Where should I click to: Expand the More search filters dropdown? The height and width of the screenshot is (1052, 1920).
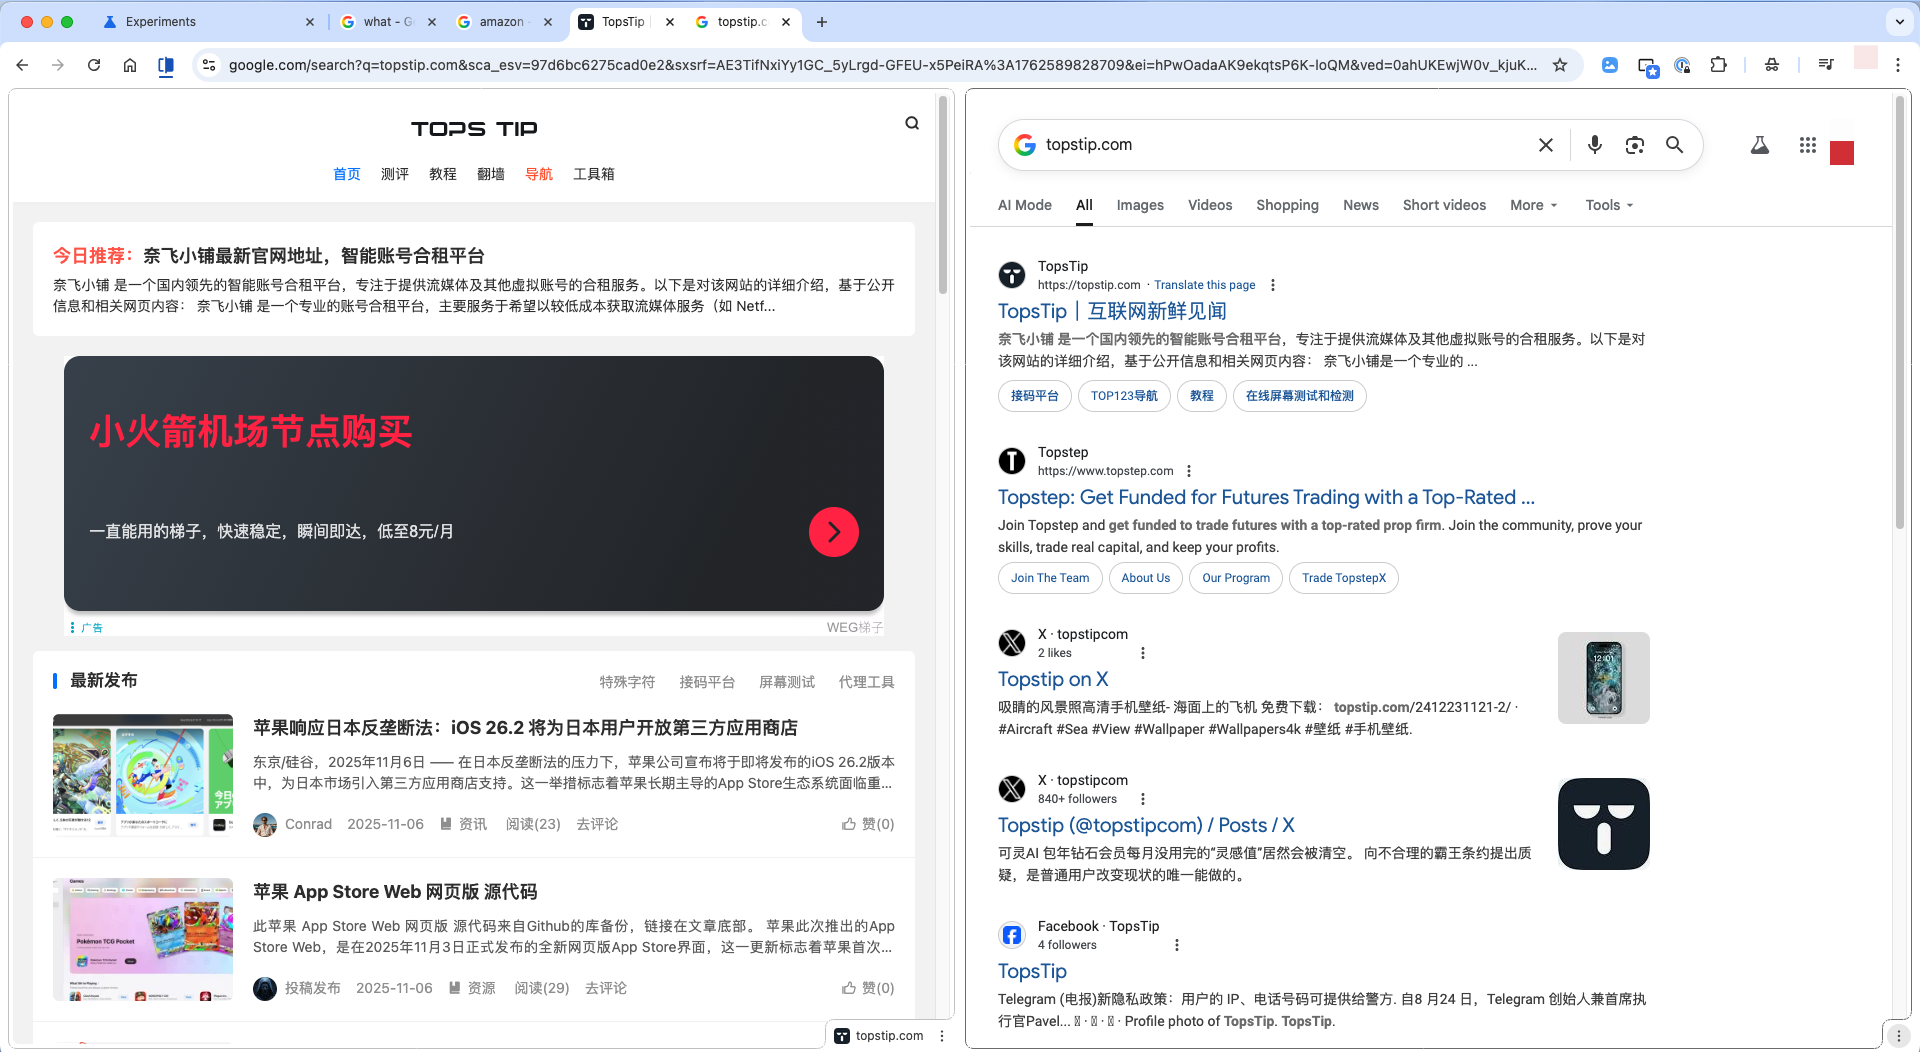pyautogui.click(x=1533, y=205)
